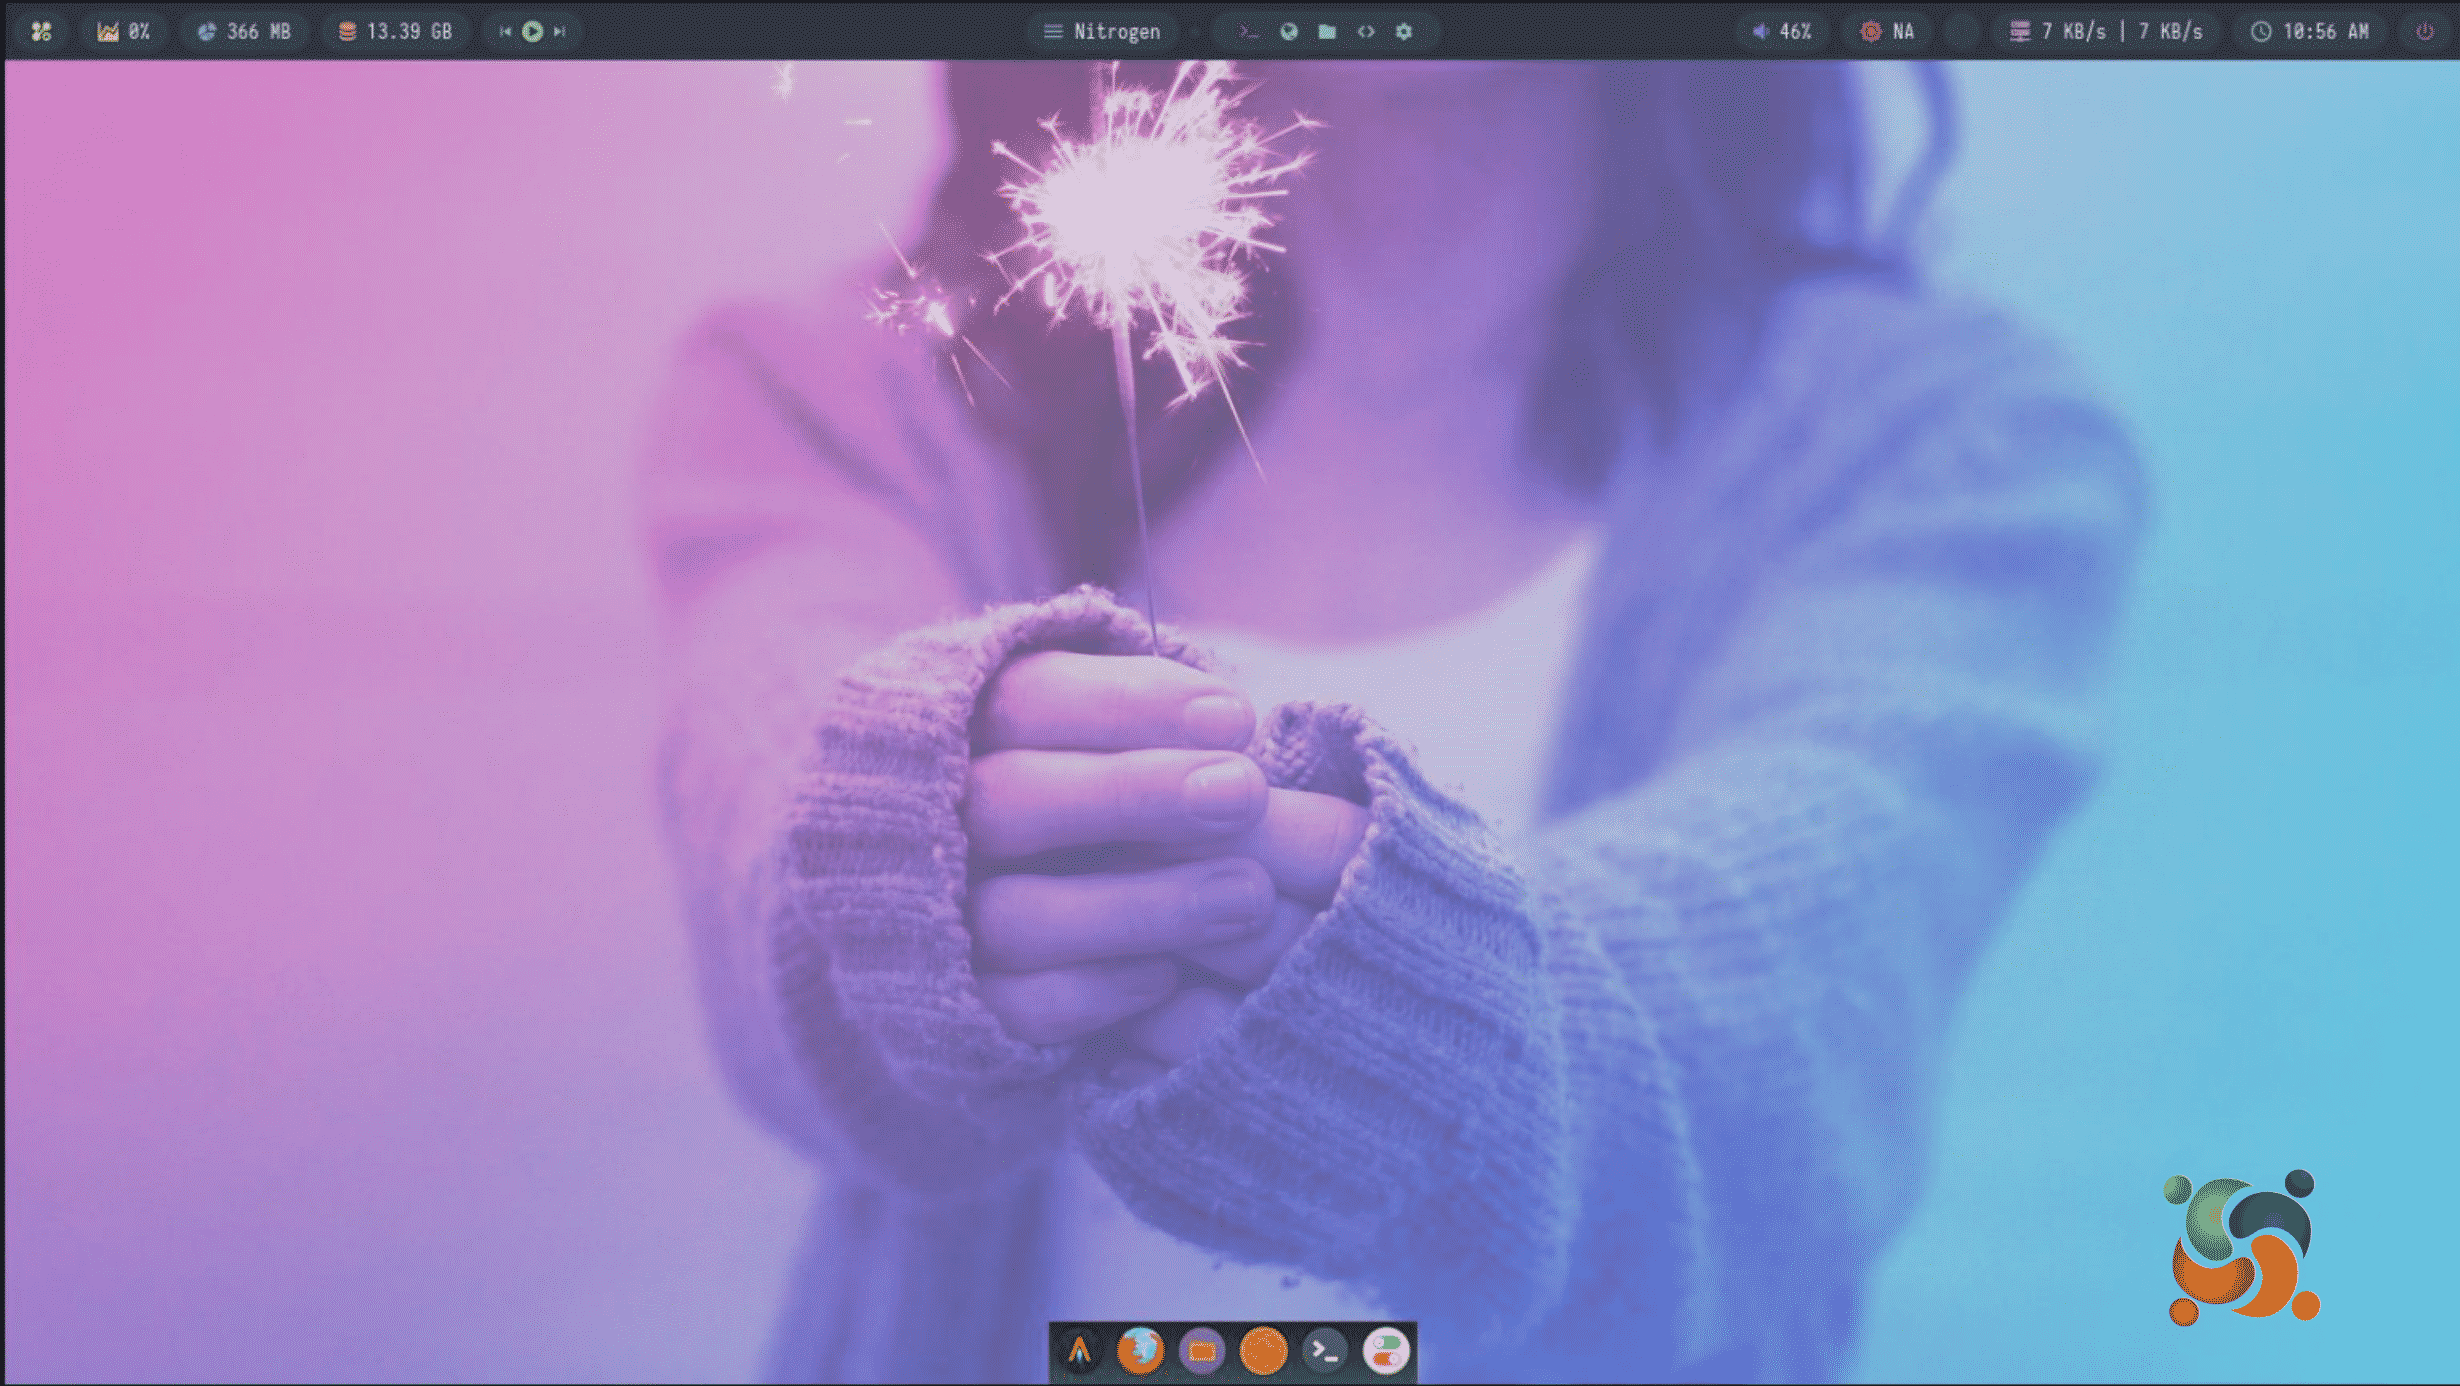Start playback with the green play button
This screenshot has width=2460, height=1386.
click(x=533, y=32)
